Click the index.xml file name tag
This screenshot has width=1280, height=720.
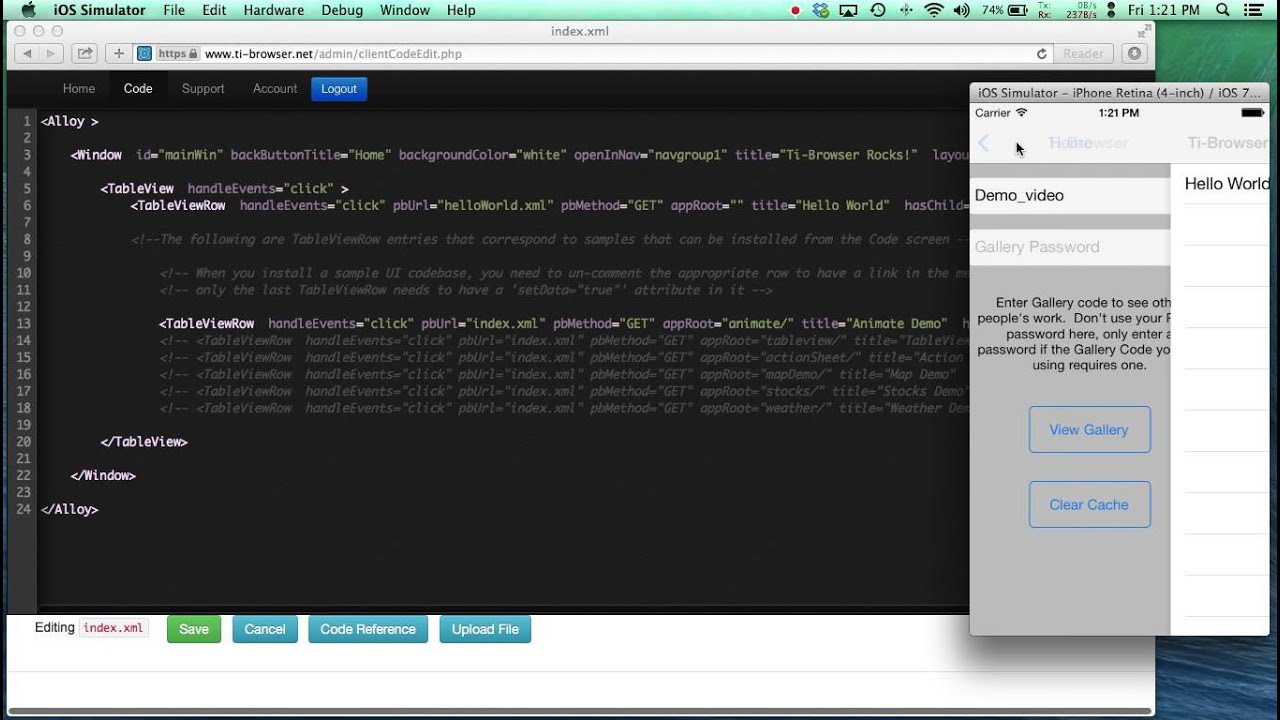[113, 628]
